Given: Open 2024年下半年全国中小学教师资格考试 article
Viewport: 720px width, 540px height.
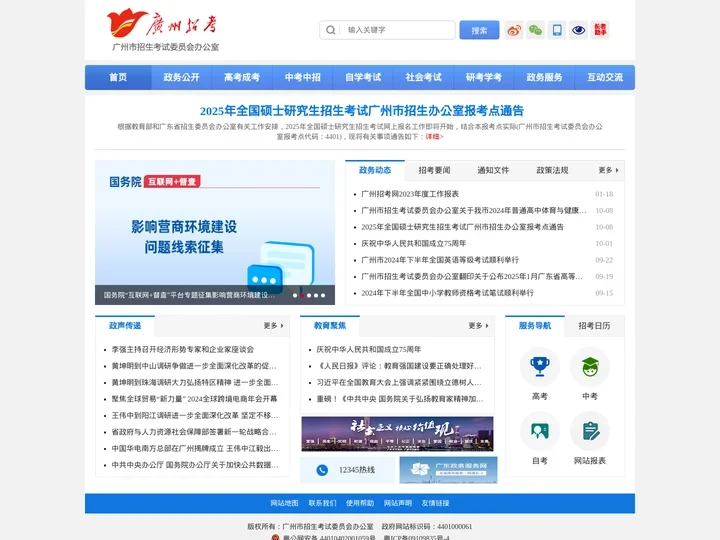Looking at the screenshot, I should 447,293.
